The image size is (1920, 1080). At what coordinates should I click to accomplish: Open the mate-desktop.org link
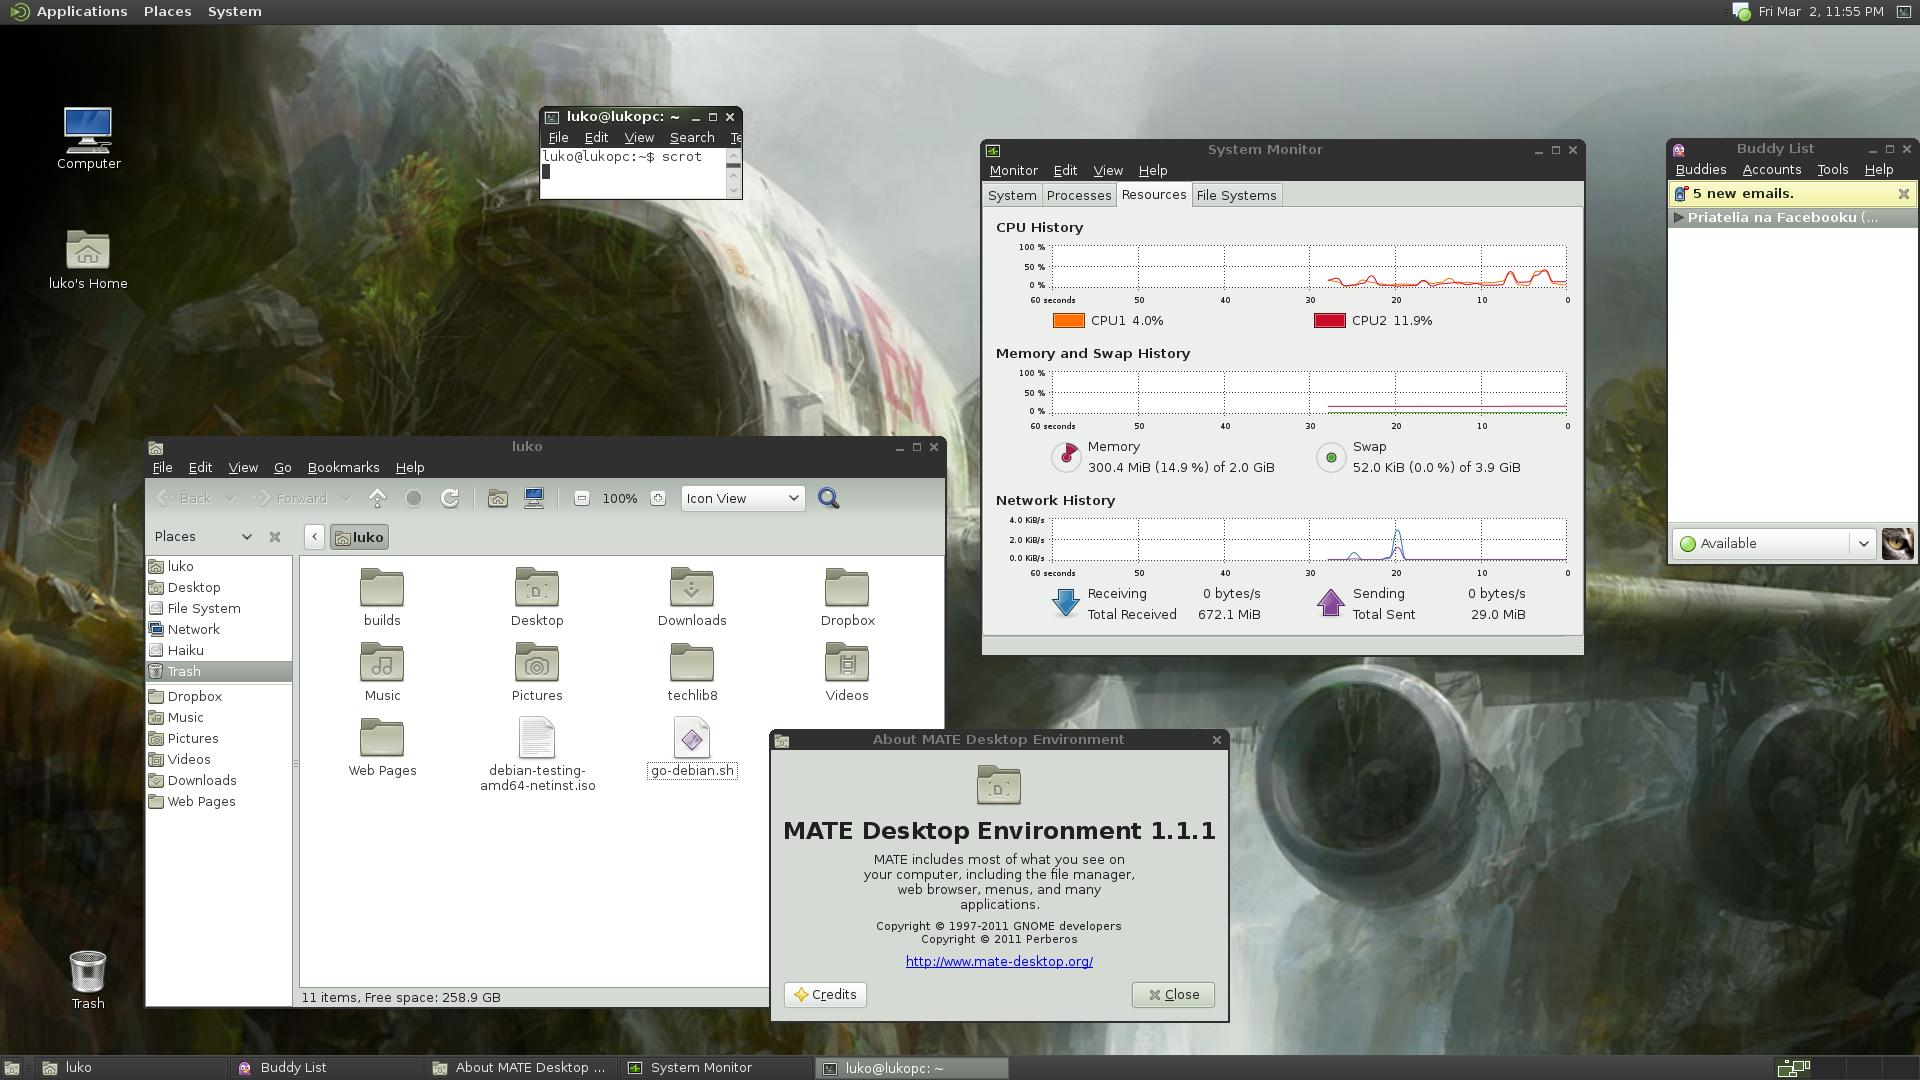click(x=999, y=962)
